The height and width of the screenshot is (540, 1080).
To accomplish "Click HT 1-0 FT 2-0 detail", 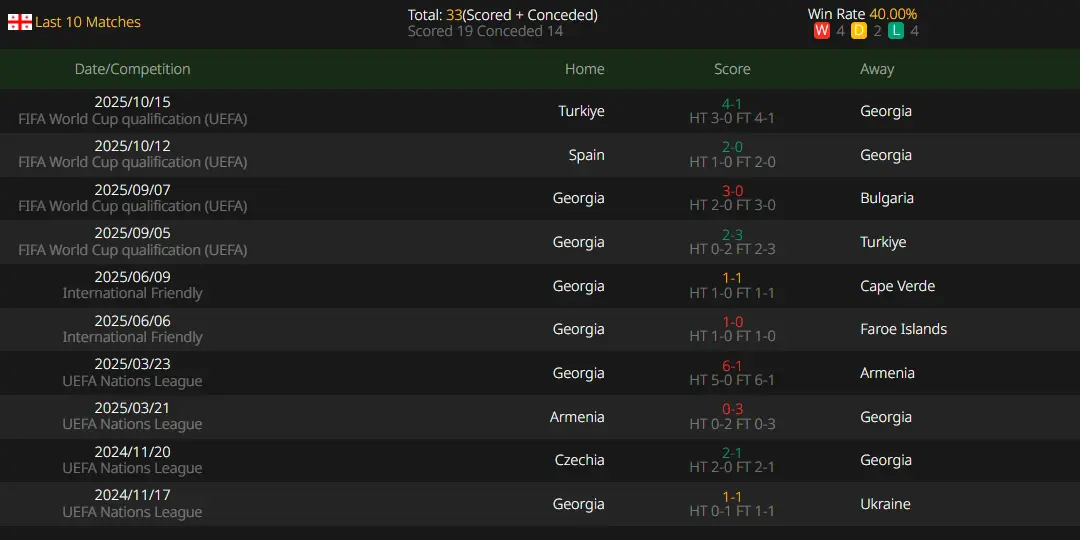I will 732,162.
